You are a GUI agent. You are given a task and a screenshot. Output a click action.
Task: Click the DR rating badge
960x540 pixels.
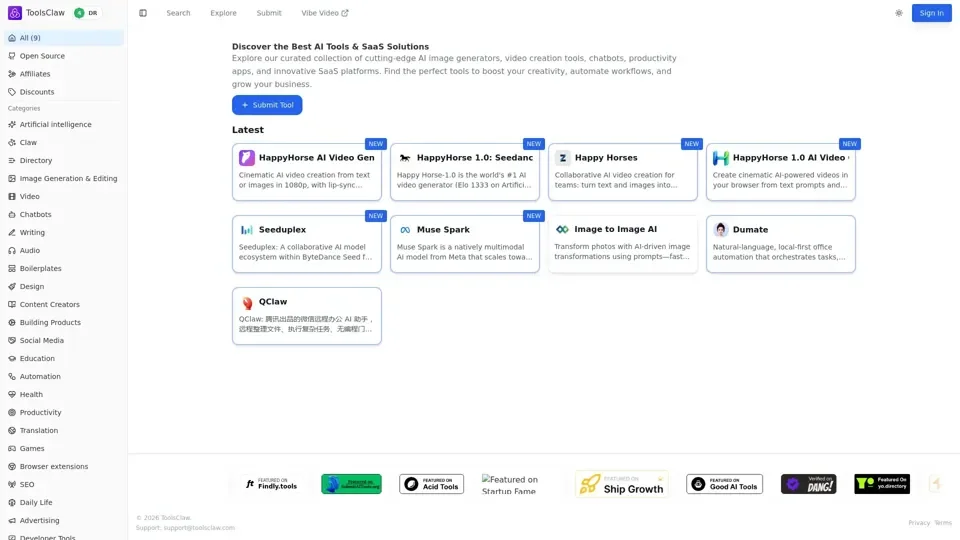click(x=87, y=13)
